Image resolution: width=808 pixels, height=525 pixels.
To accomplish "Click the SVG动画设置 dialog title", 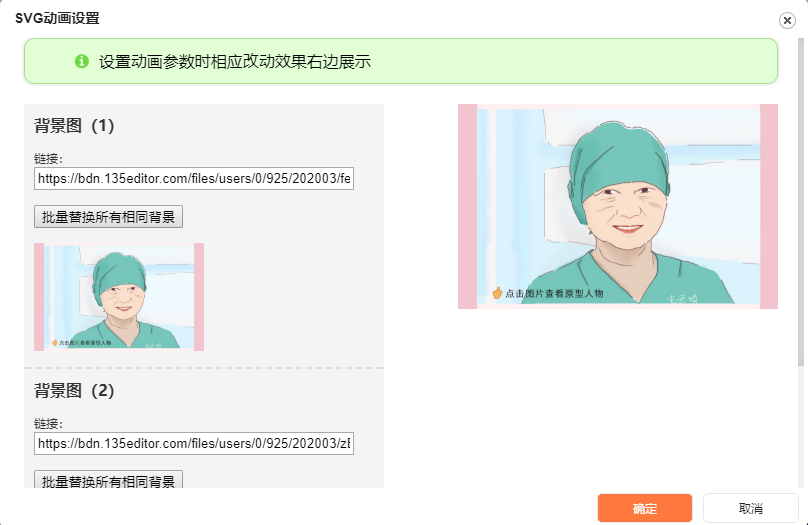I will click(57, 19).
